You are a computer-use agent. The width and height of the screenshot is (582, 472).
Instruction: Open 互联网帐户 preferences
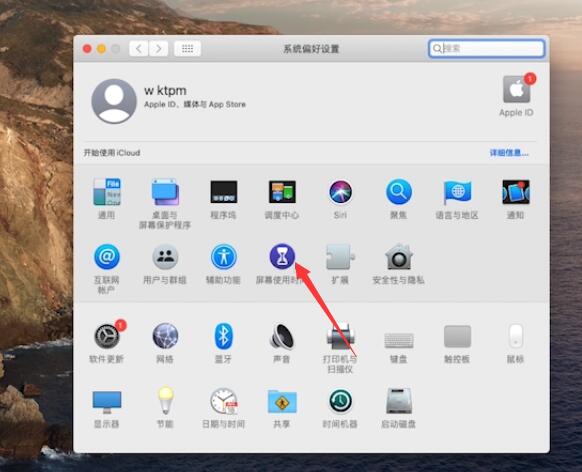(107, 256)
